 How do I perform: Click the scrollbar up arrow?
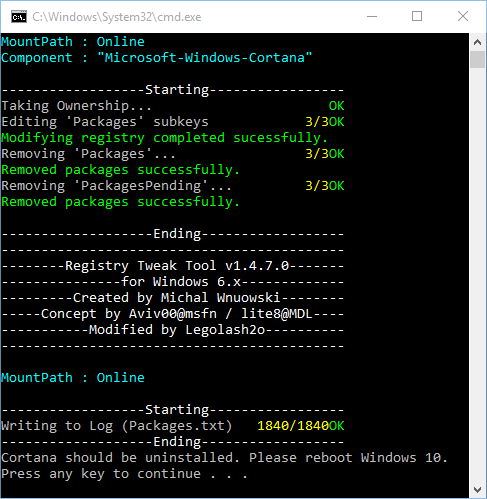click(x=477, y=42)
